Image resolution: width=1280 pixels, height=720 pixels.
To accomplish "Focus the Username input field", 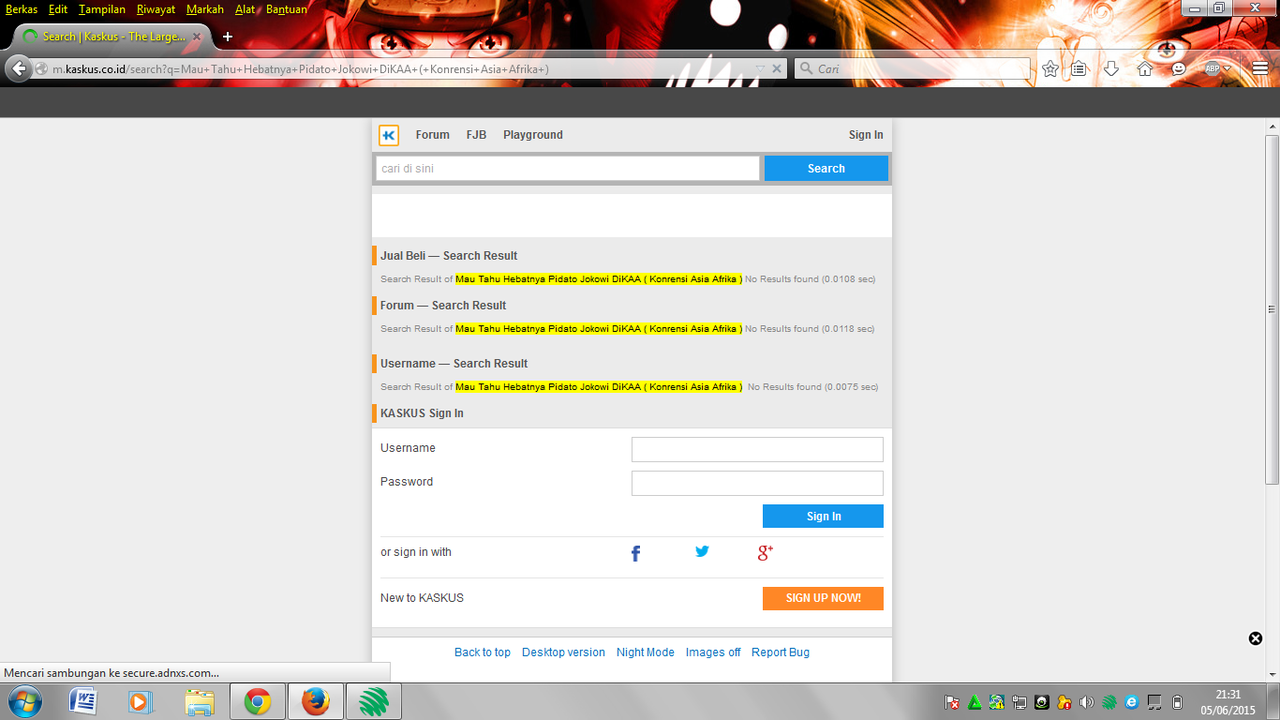I will [757, 449].
